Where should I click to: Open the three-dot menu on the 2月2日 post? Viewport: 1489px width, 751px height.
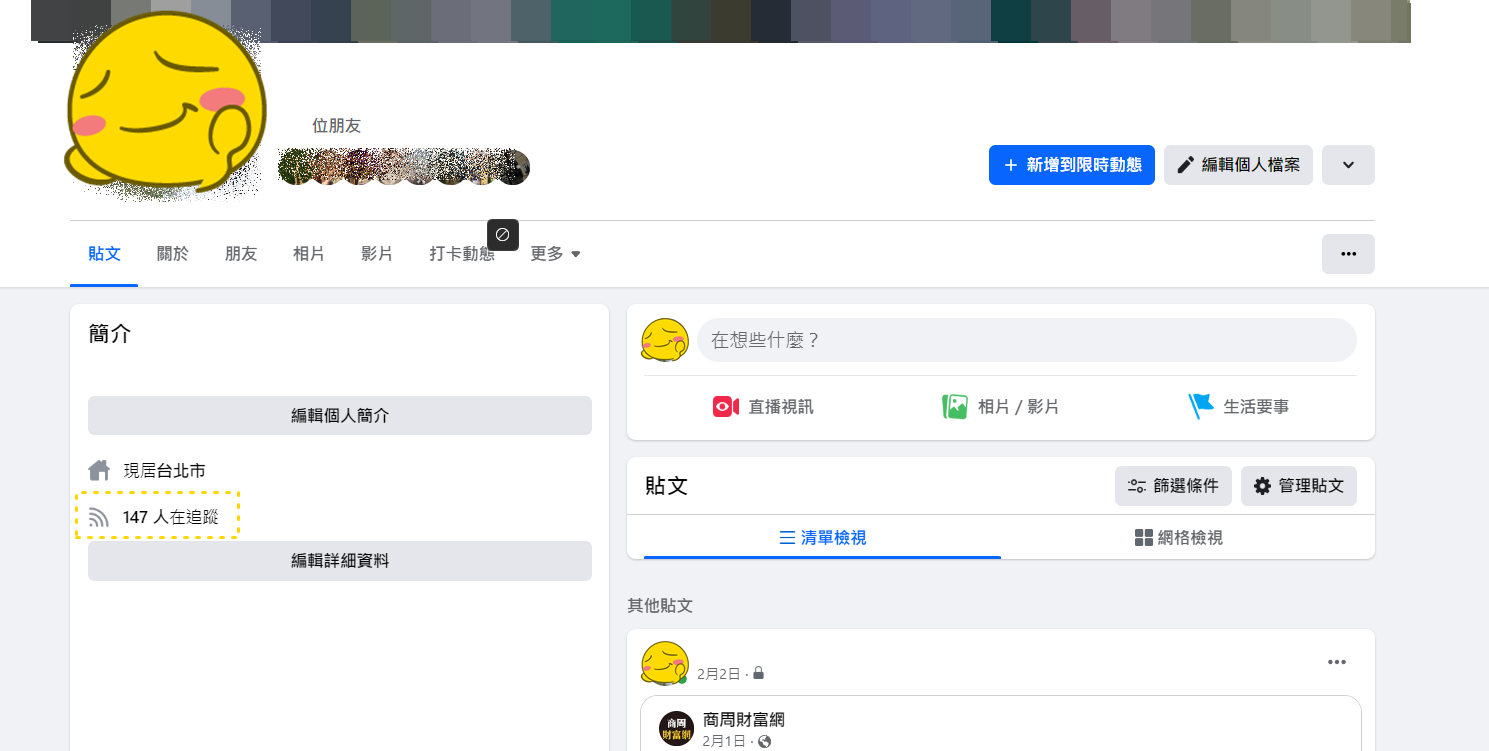tap(1337, 662)
